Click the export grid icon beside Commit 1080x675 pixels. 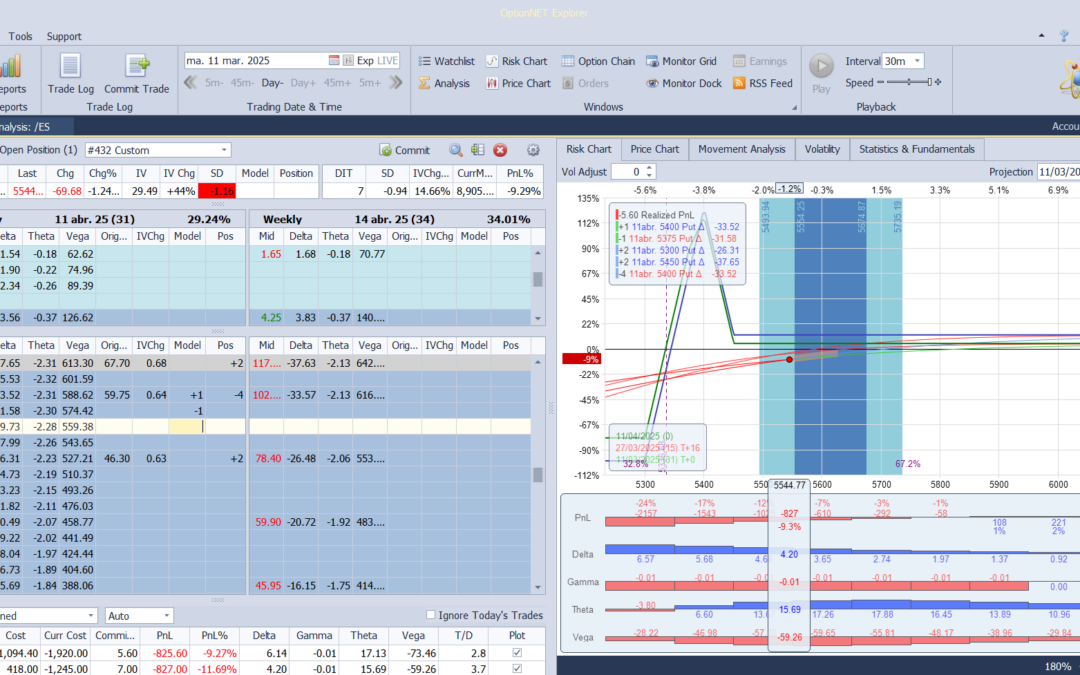477,150
